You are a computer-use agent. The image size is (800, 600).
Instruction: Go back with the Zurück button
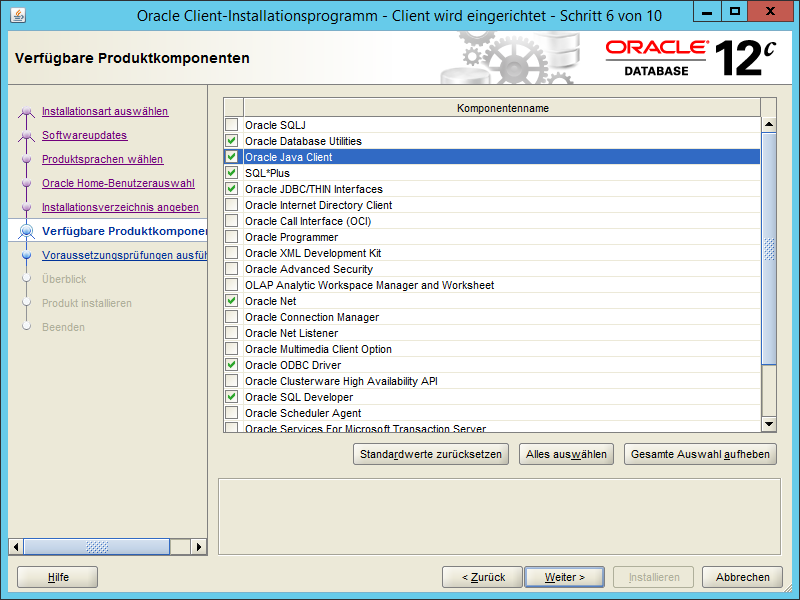click(x=482, y=577)
